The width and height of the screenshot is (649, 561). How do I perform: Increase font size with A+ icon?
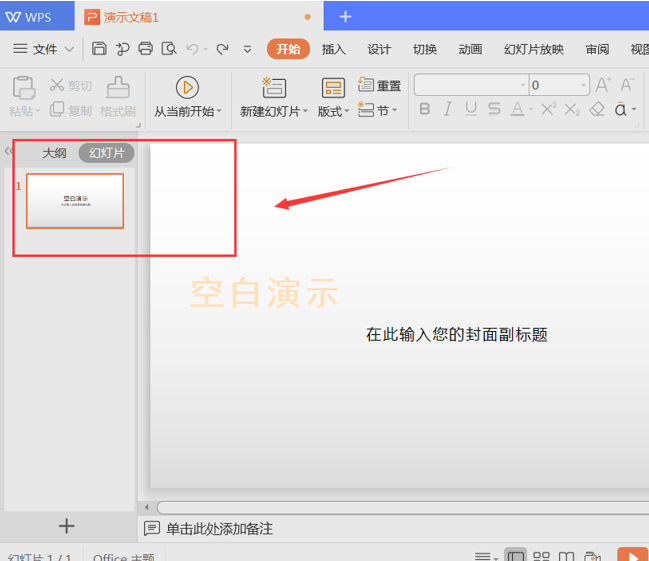pyautogui.click(x=603, y=85)
